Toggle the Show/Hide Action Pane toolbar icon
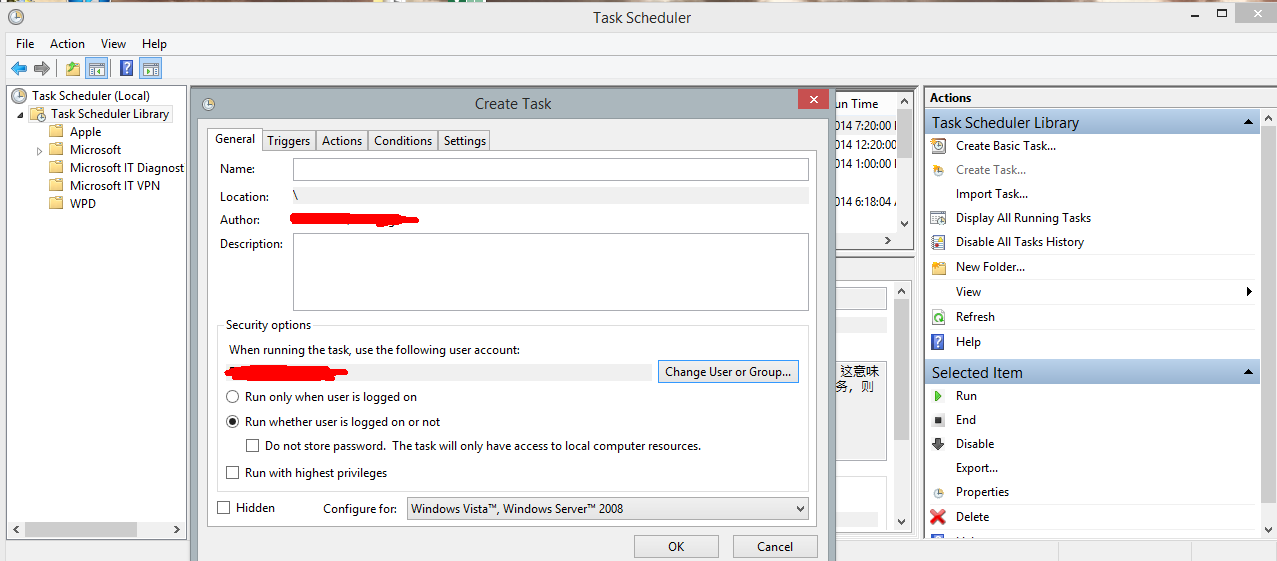1277x561 pixels. [x=151, y=69]
